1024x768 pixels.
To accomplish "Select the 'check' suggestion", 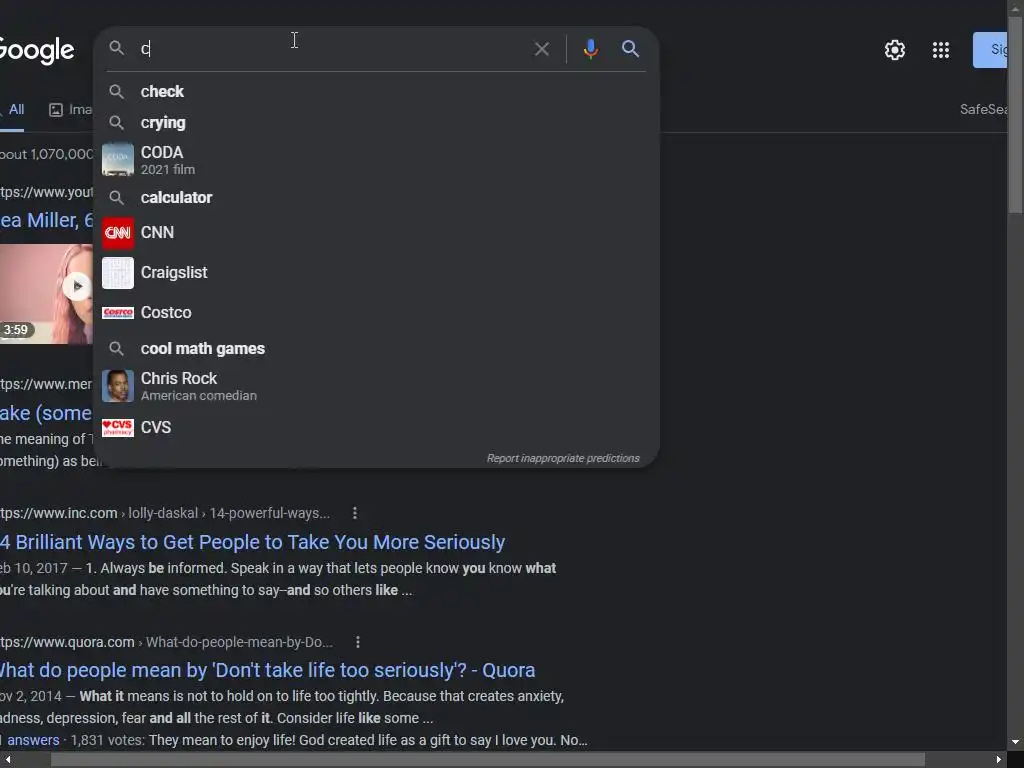I will [376, 91].
